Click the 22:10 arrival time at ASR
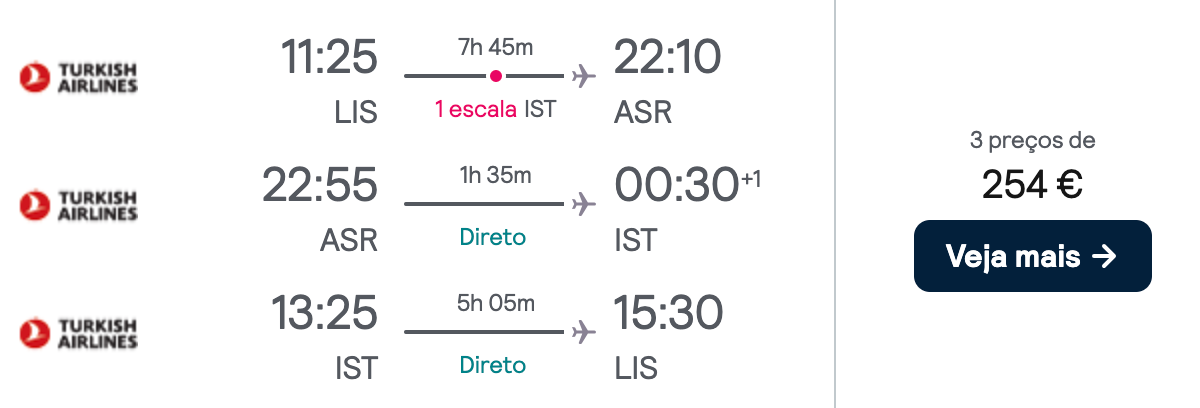Image resolution: width=1200 pixels, height=408 pixels. (x=667, y=57)
